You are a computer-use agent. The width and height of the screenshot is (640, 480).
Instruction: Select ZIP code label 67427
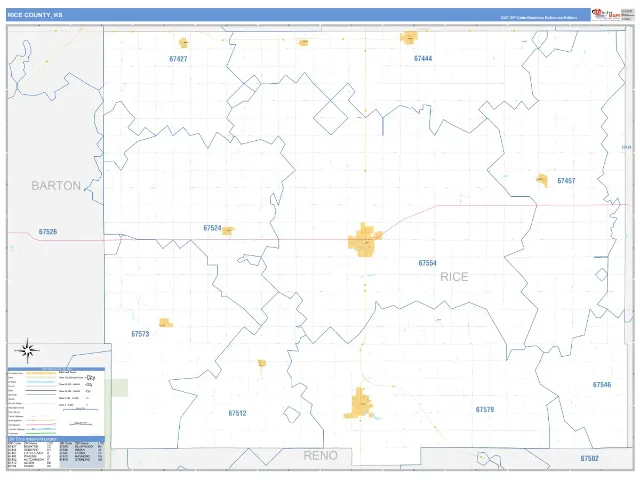[x=178, y=59]
